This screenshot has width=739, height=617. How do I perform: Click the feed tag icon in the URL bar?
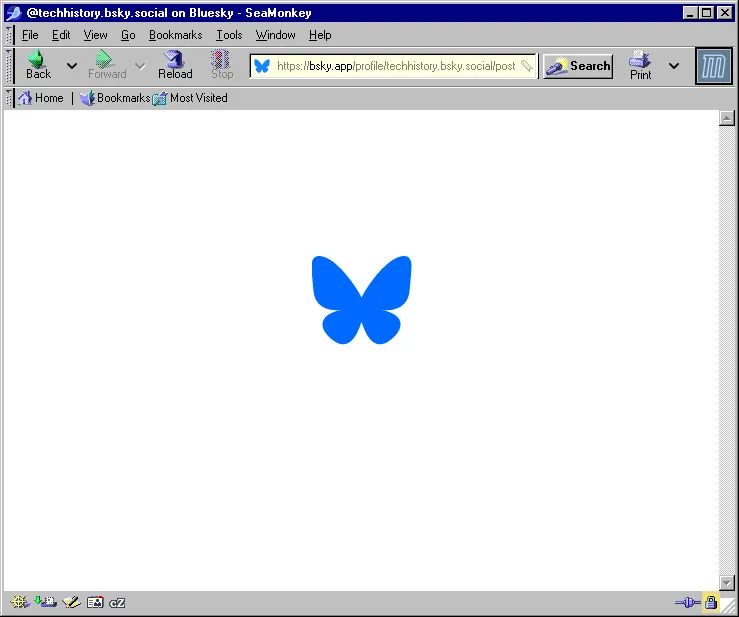(527, 66)
